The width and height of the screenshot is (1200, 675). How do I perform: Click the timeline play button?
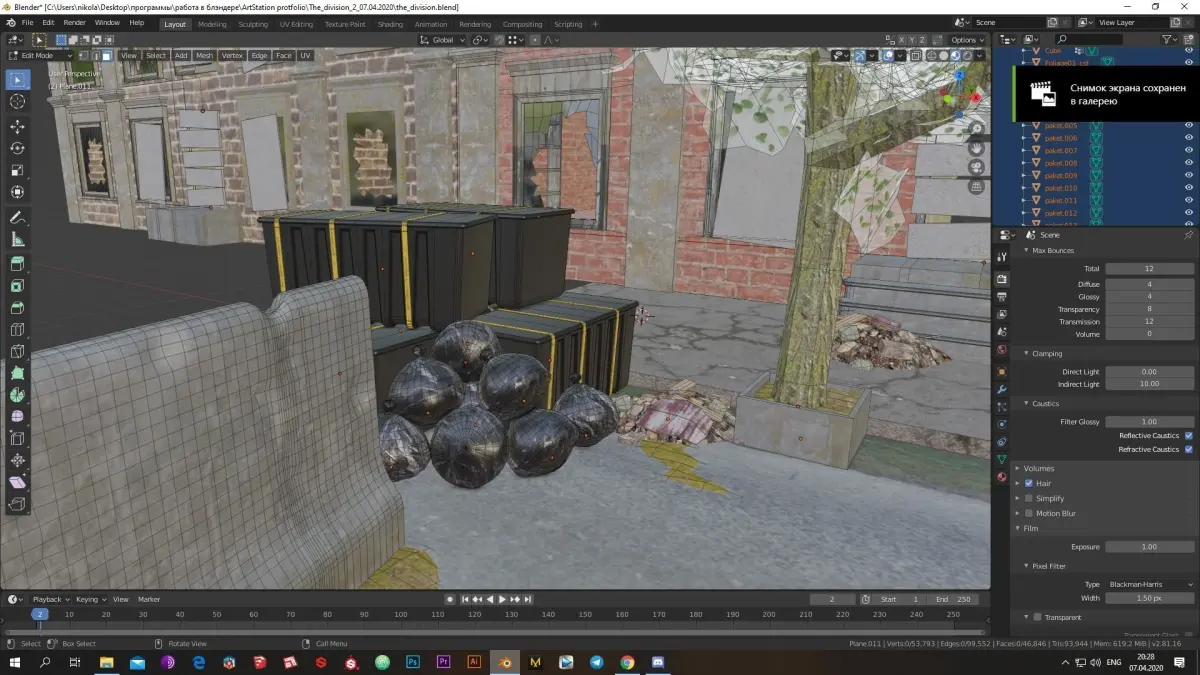502,599
